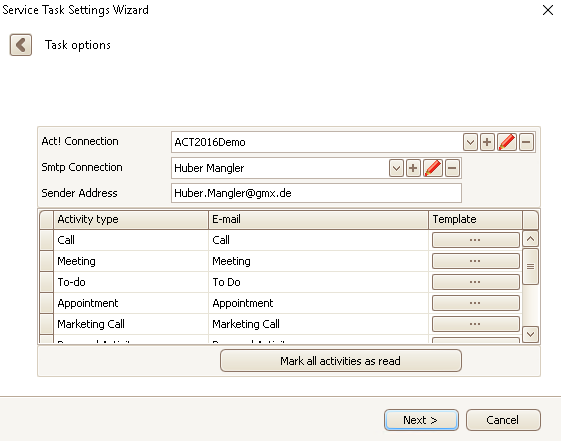Image resolution: width=561 pixels, height=441 pixels.
Task: Open the template for Marketing Call
Action: point(475,324)
